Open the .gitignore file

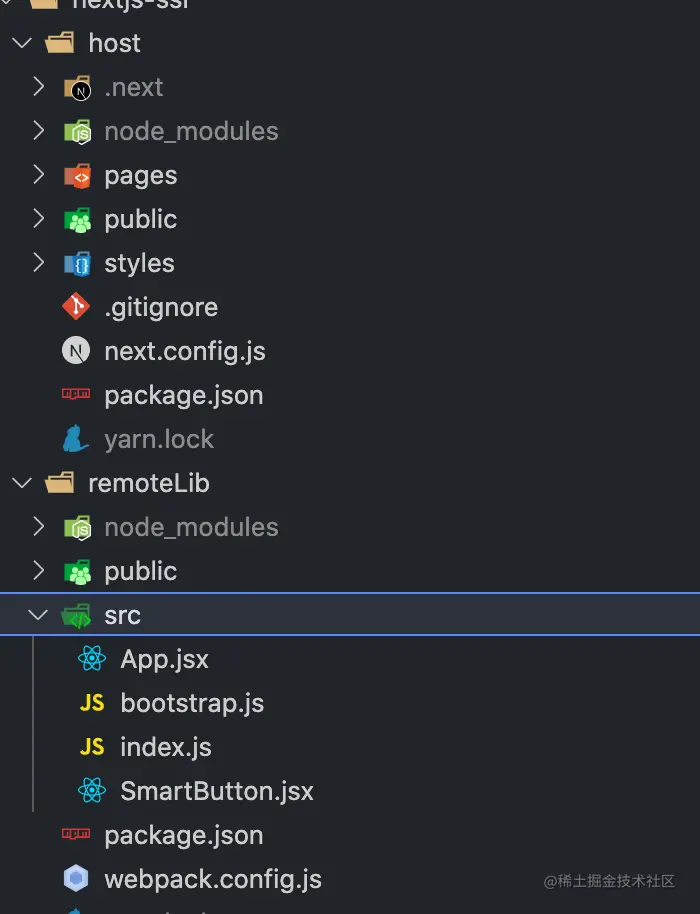pyautogui.click(x=161, y=308)
